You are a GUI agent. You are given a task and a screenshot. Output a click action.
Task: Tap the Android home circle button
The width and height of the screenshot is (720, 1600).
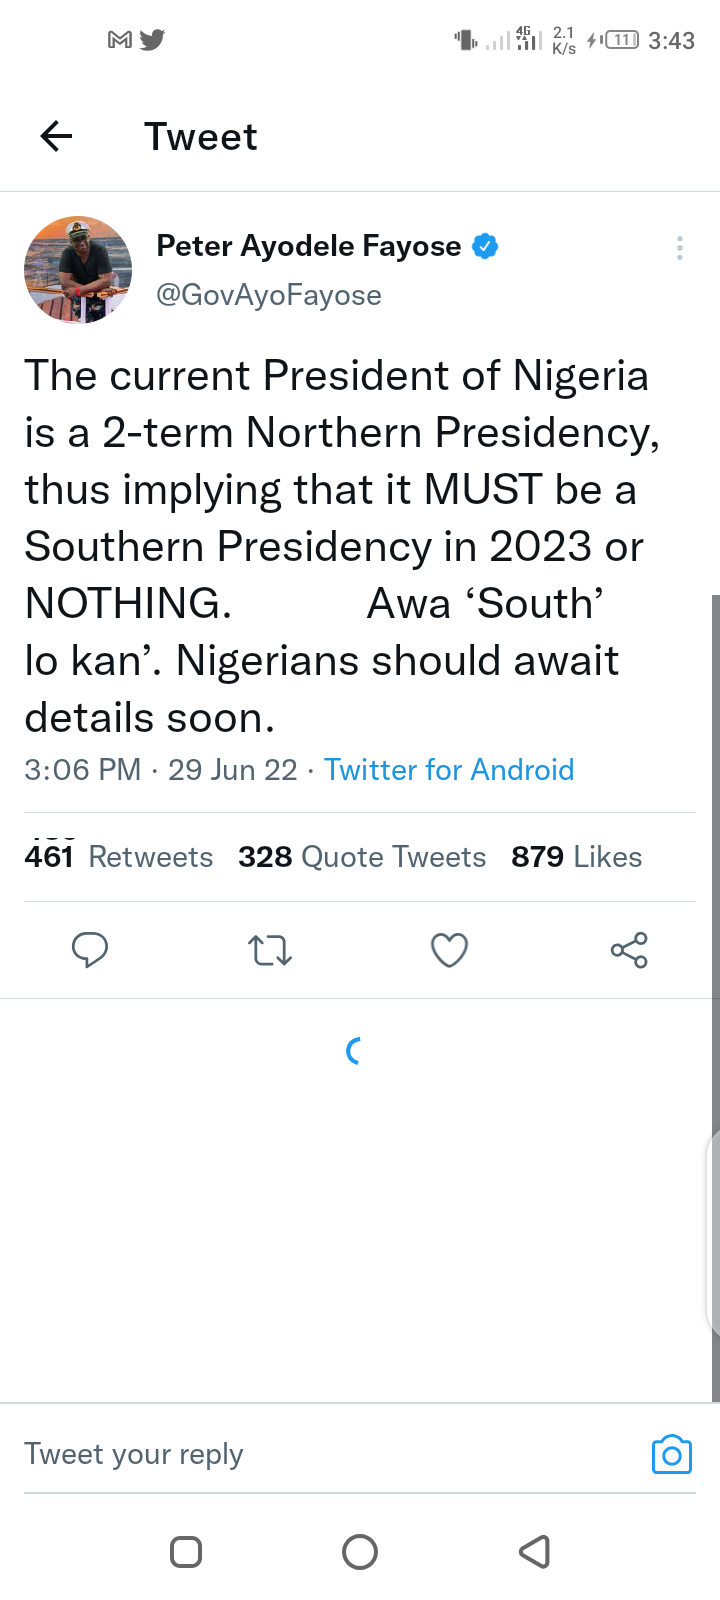click(360, 1552)
